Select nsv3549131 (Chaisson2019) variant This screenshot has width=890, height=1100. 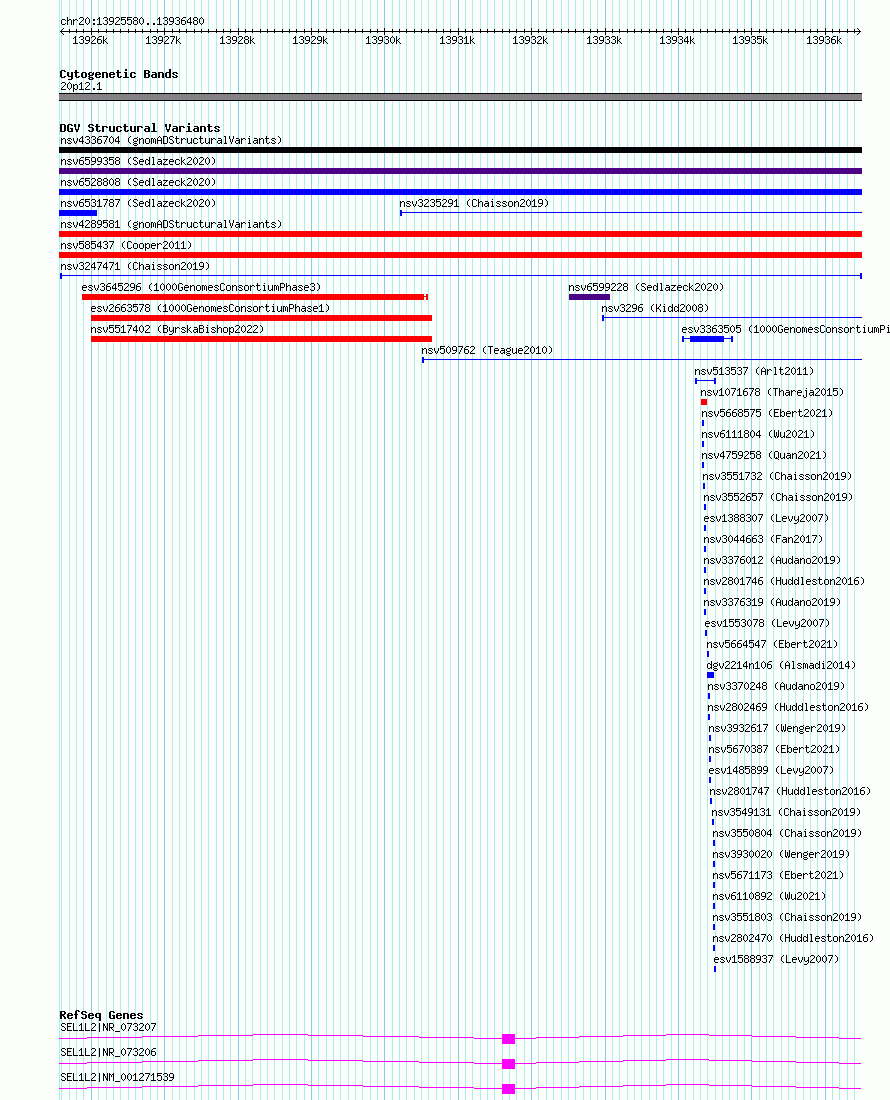(x=786, y=814)
